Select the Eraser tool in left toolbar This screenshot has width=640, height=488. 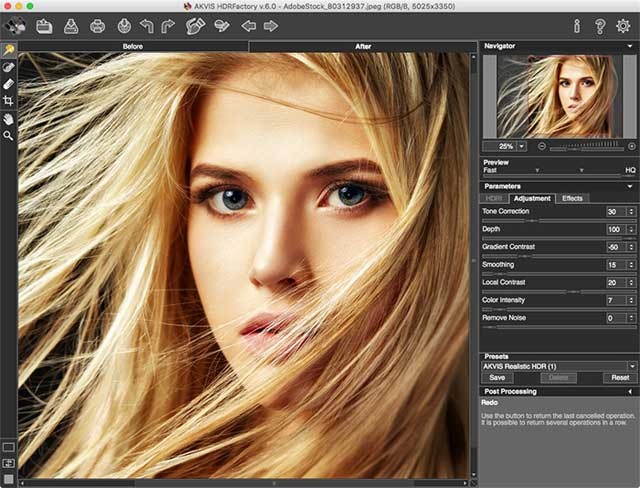[x=9, y=84]
